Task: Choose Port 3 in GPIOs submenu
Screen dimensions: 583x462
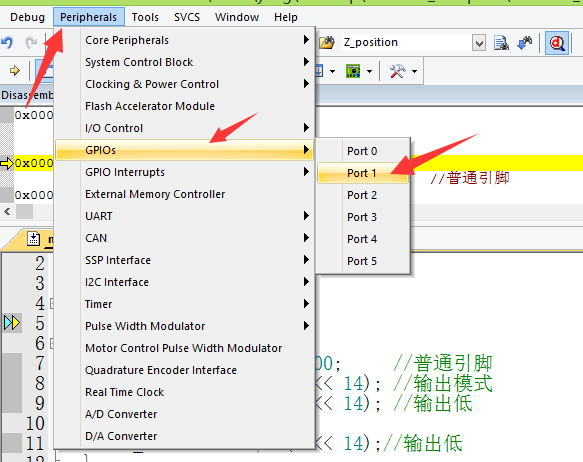Action: click(363, 217)
